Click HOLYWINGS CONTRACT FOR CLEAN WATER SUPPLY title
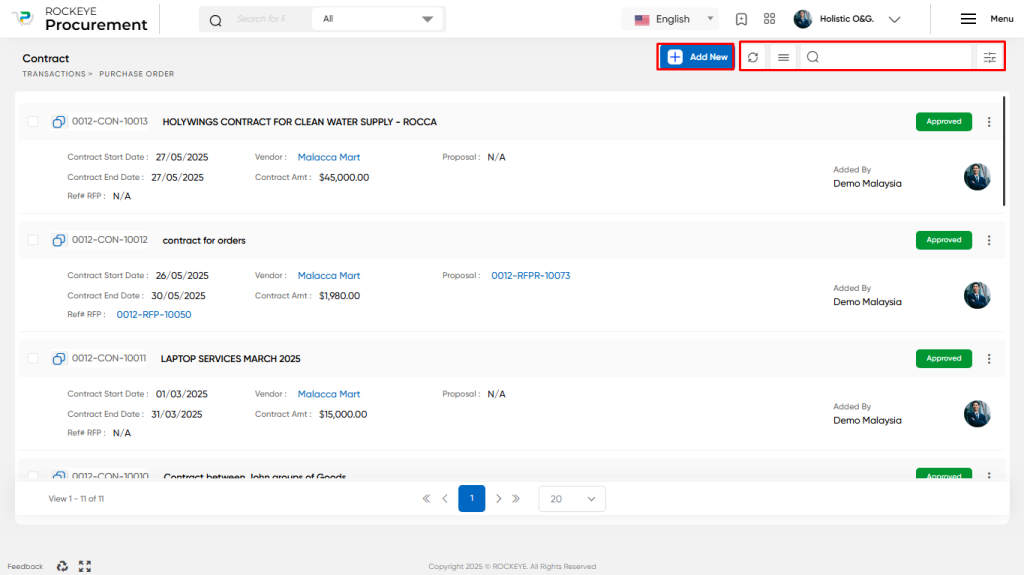 click(299, 122)
